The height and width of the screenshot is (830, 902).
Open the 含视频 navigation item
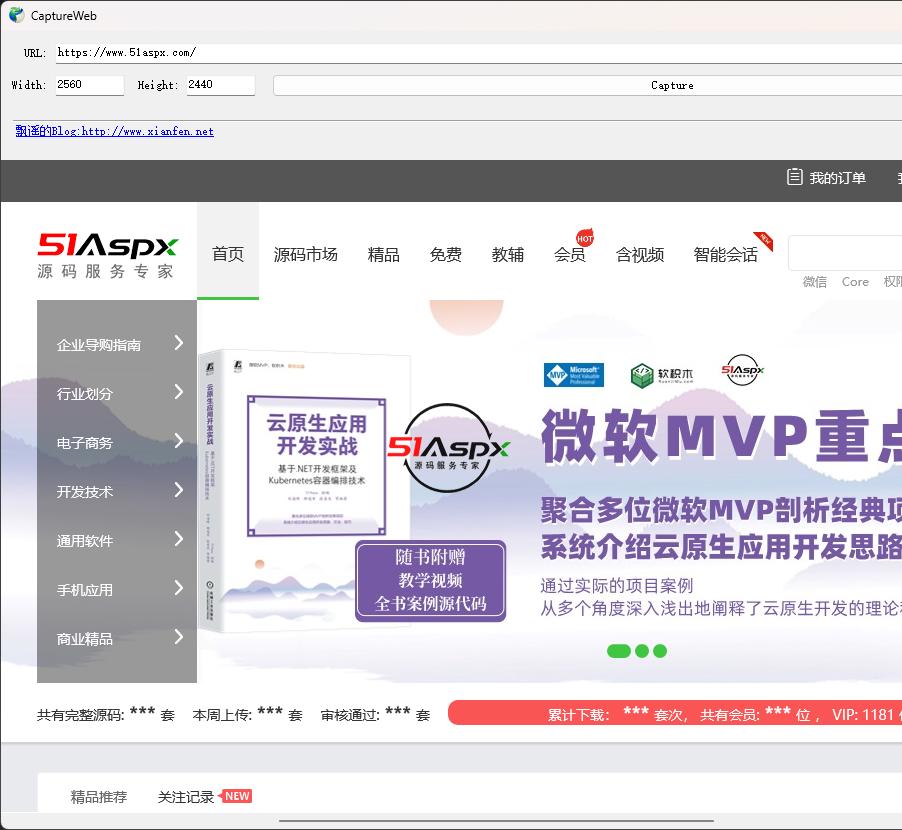coord(640,254)
